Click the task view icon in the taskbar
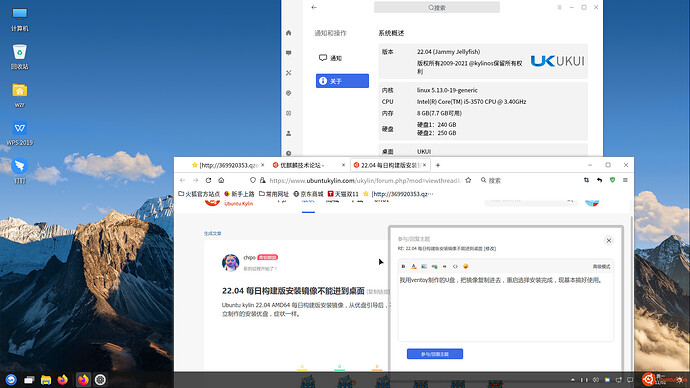This screenshot has width=690, height=388. point(29,380)
